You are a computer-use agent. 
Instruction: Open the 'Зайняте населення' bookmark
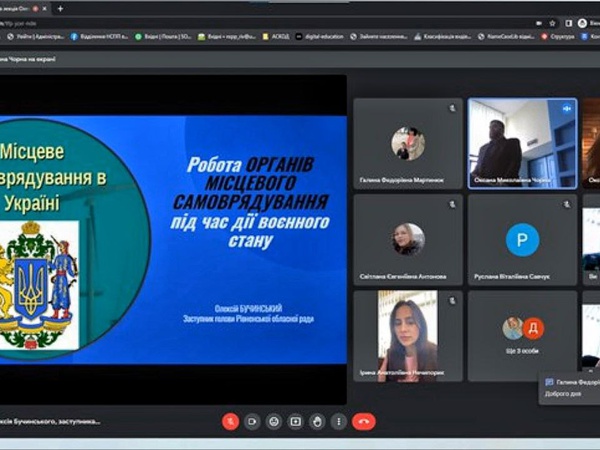[x=379, y=37]
